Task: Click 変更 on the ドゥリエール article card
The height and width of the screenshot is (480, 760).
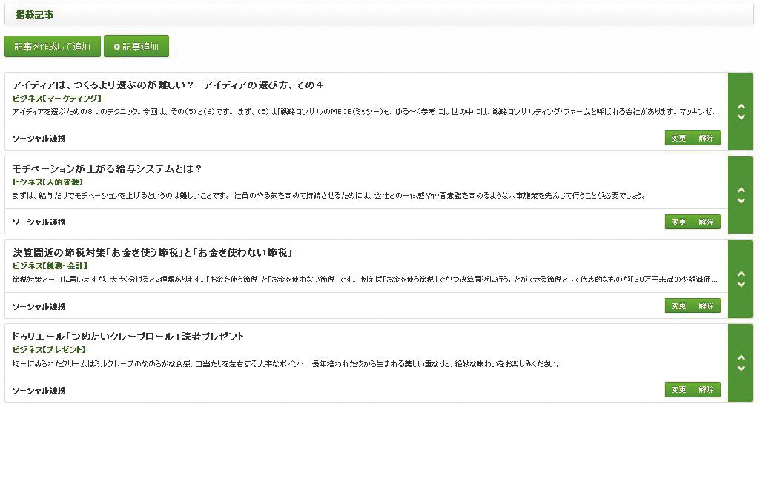Action: 679,390
